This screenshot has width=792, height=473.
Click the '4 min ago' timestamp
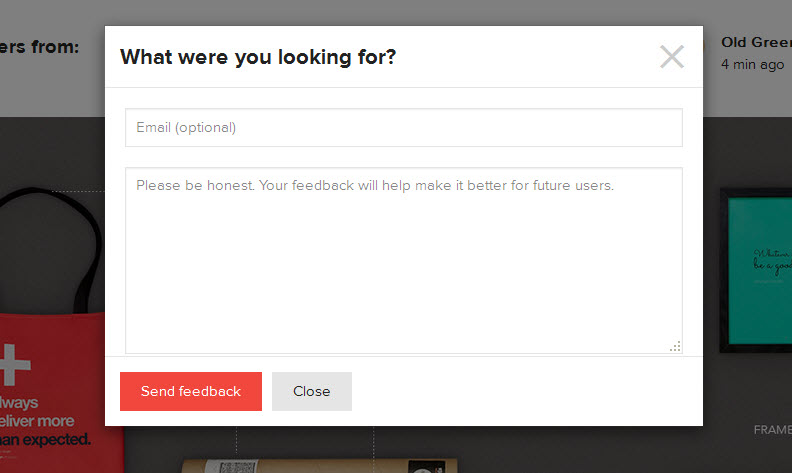click(x=752, y=65)
